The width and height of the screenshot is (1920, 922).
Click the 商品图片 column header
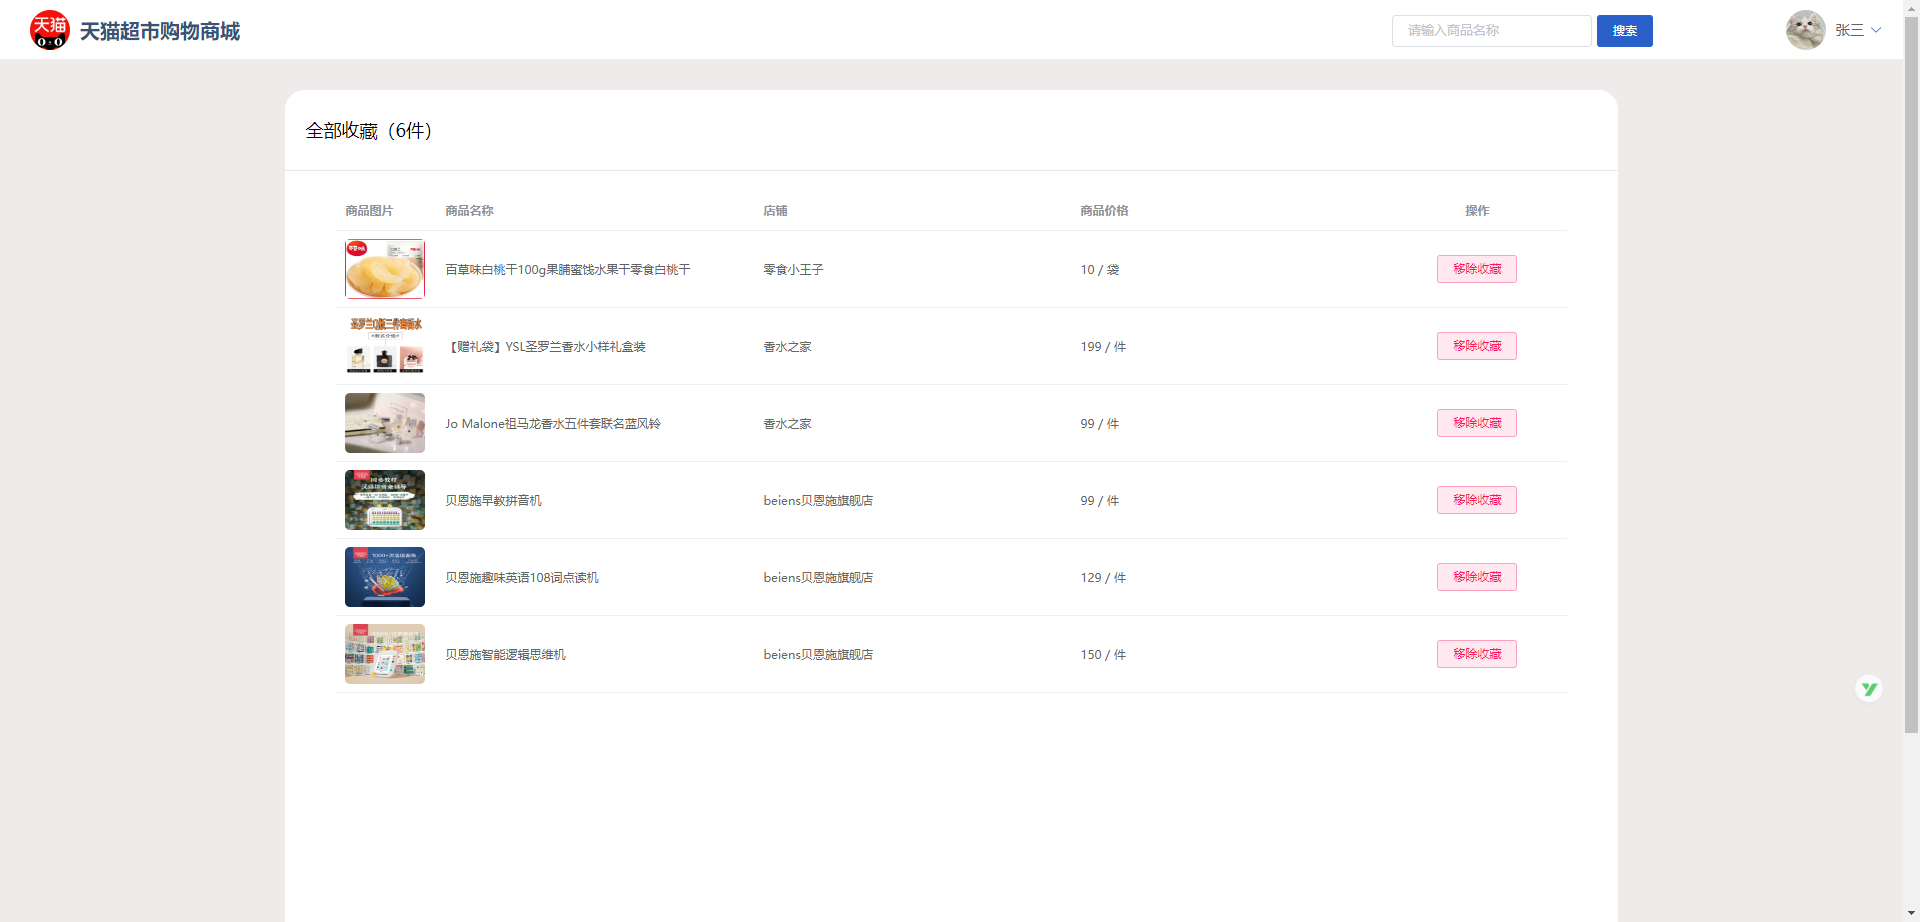[x=369, y=211]
